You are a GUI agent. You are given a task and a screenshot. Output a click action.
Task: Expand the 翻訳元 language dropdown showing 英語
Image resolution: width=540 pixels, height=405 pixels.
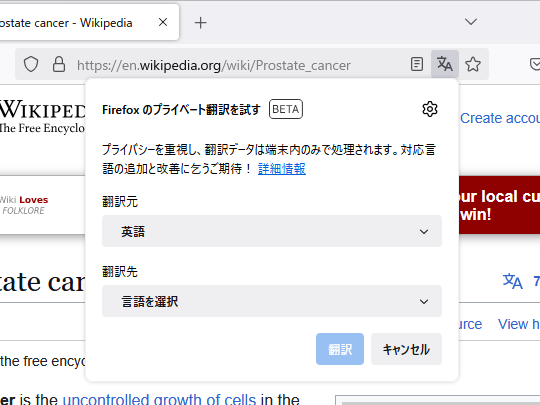click(272, 231)
